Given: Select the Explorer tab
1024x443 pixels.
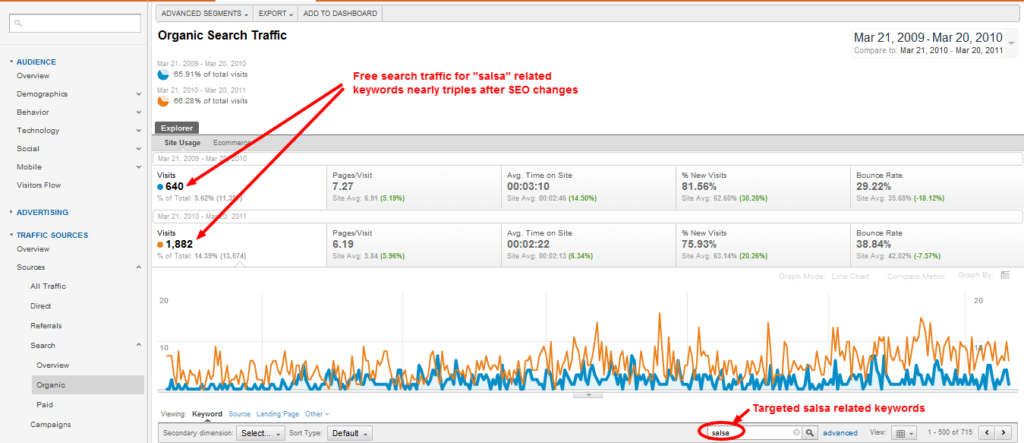Looking at the screenshot, I should tap(178, 128).
